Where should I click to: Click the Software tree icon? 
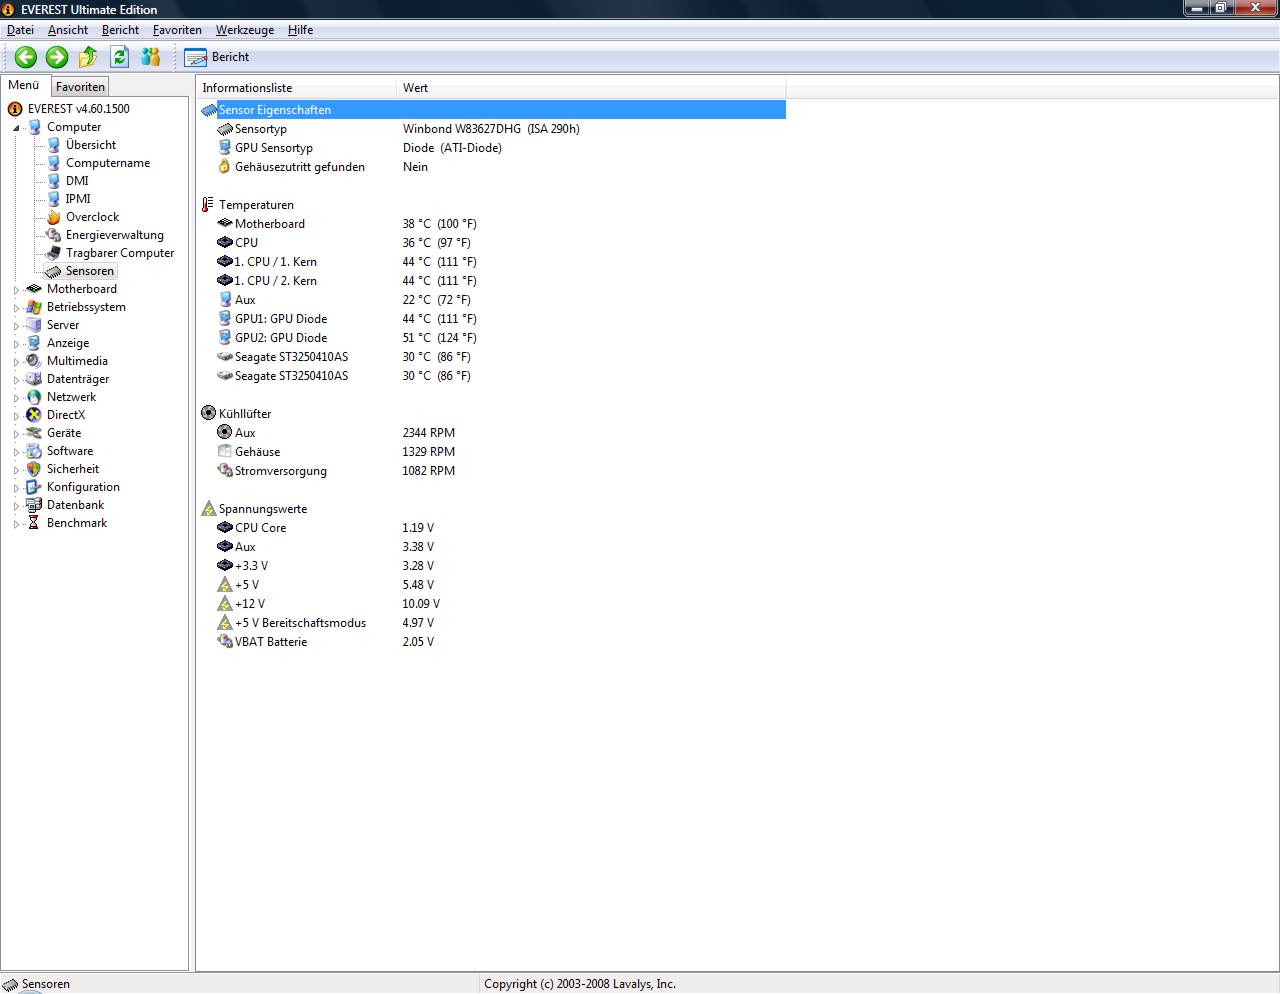tap(34, 451)
